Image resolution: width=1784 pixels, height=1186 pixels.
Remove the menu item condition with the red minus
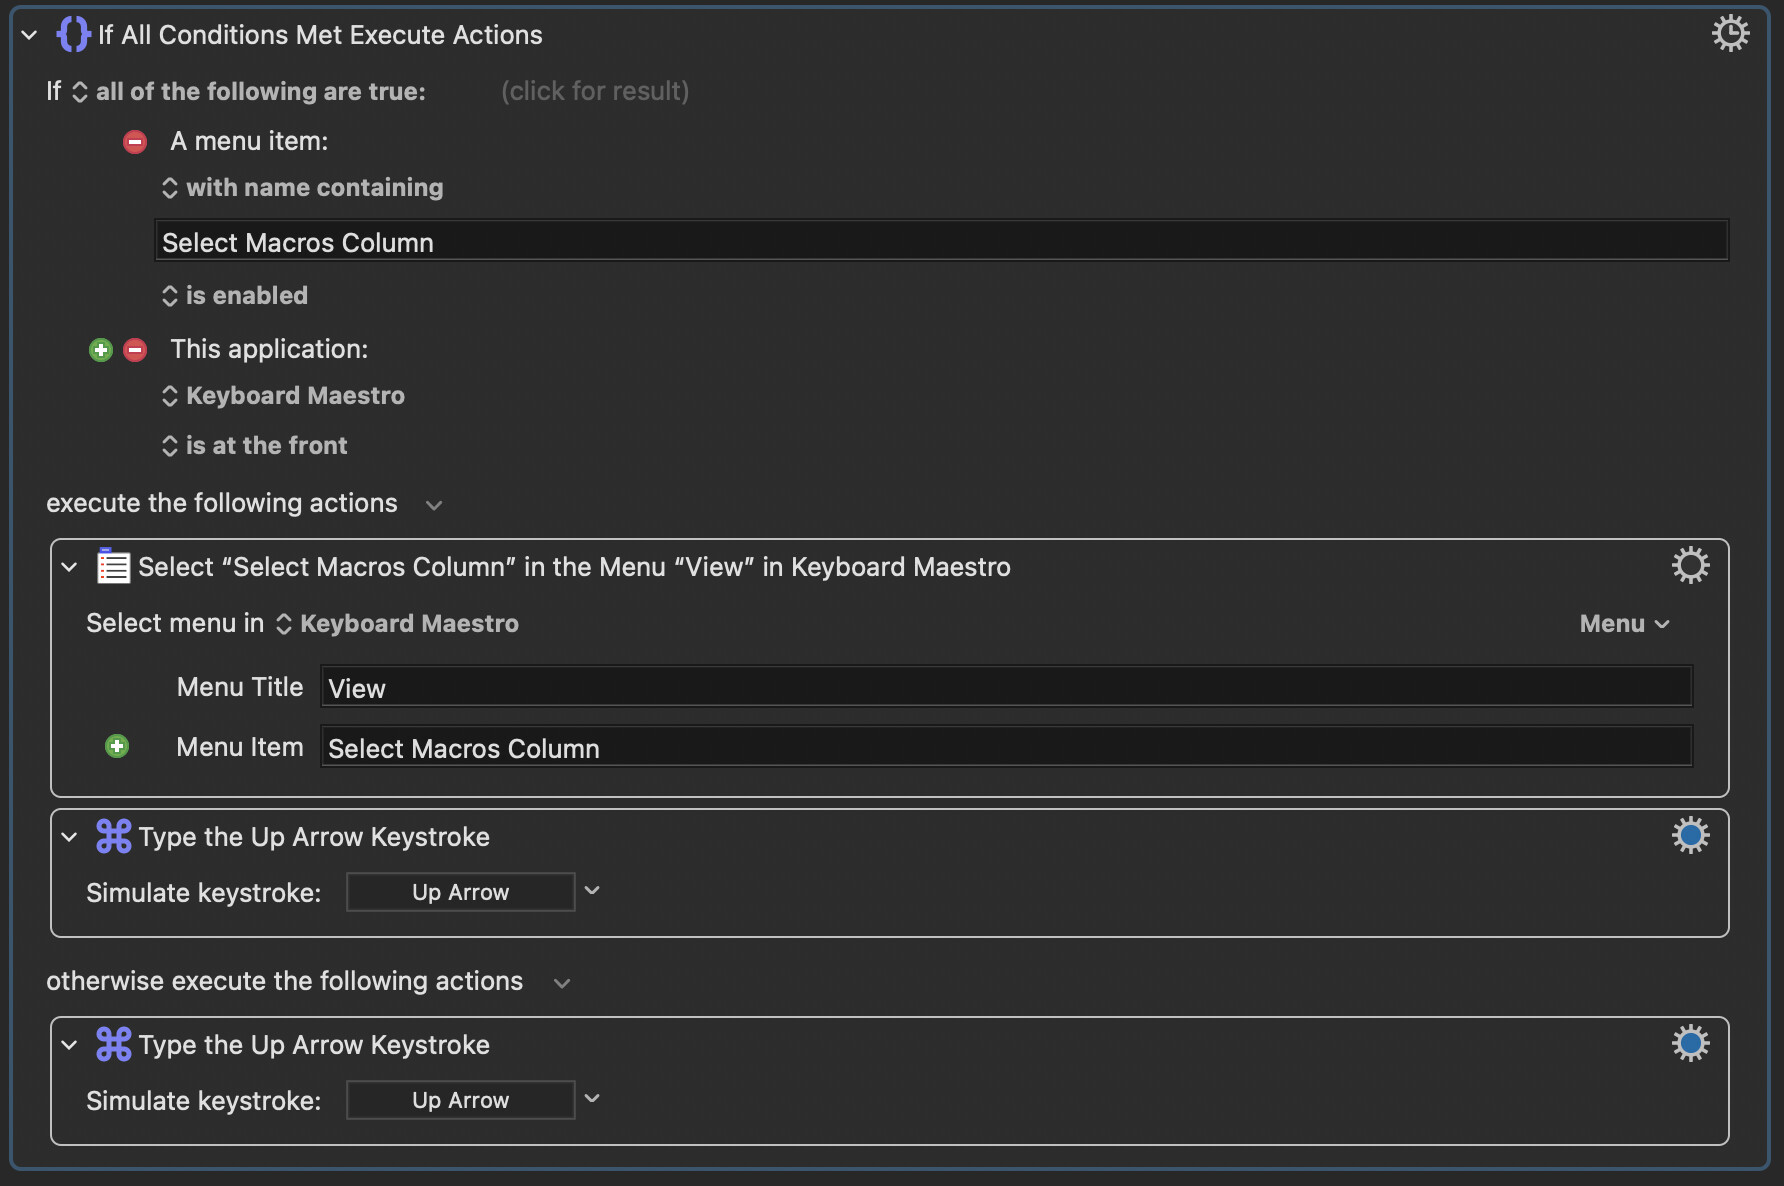pyautogui.click(x=135, y=142)
